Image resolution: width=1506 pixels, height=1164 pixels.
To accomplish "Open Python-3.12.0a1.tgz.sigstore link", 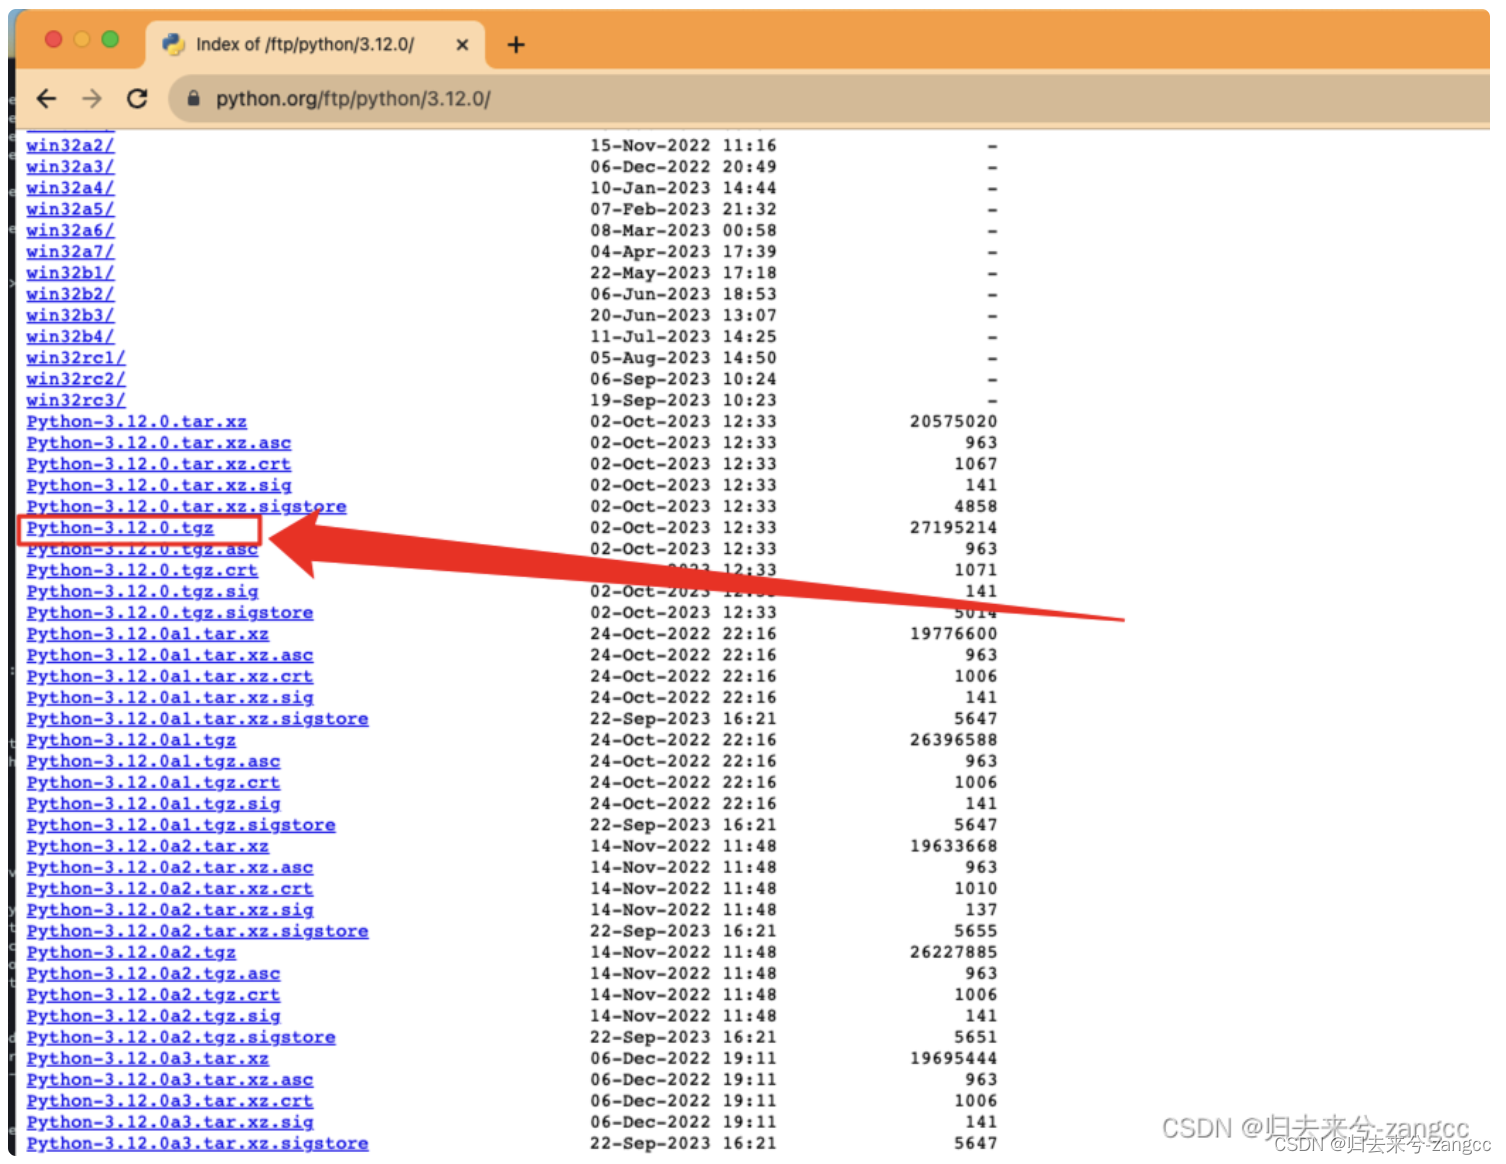I will point(181,825).
